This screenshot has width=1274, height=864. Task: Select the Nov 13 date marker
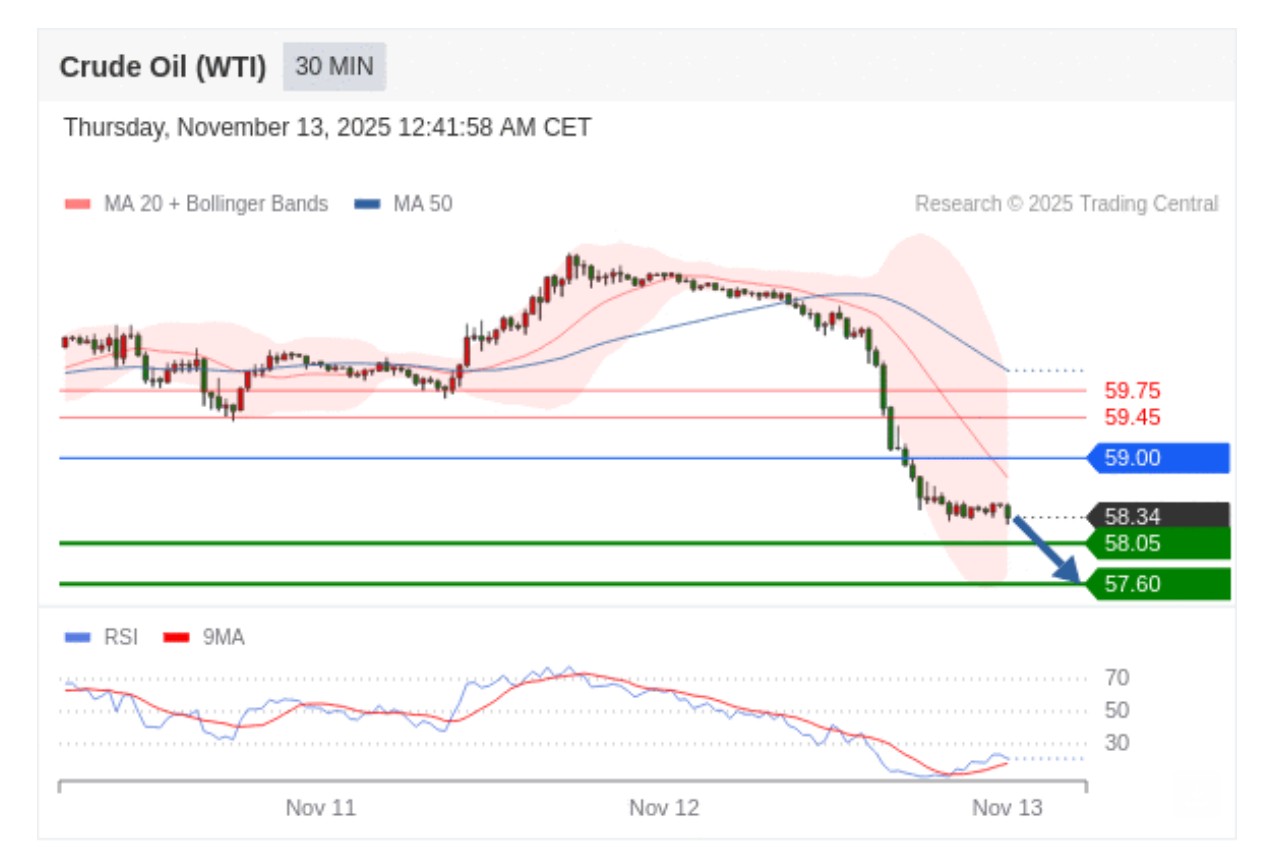(x=1007, y=808)
